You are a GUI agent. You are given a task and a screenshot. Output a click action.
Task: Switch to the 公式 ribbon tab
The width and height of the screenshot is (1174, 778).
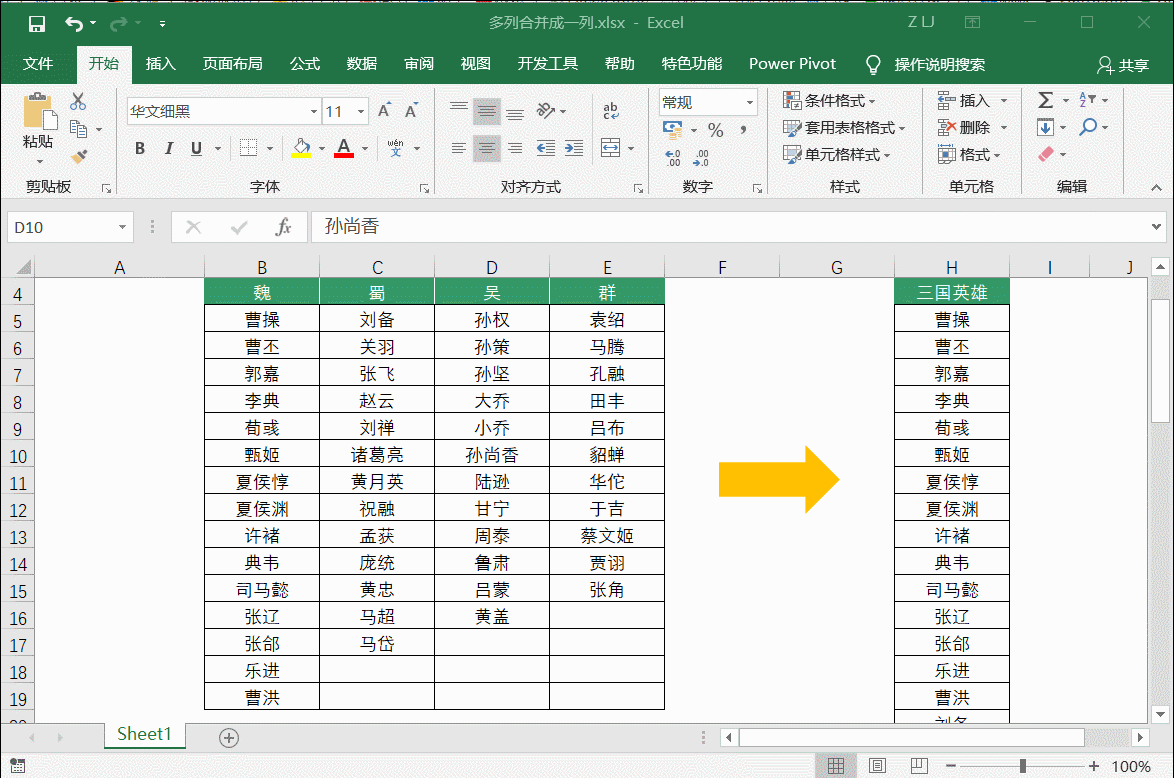305,64
